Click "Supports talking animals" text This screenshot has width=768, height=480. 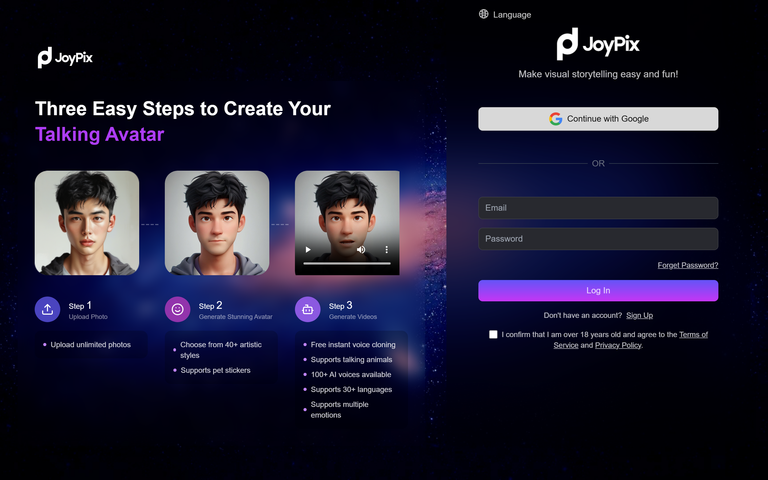tap(351, 360)
